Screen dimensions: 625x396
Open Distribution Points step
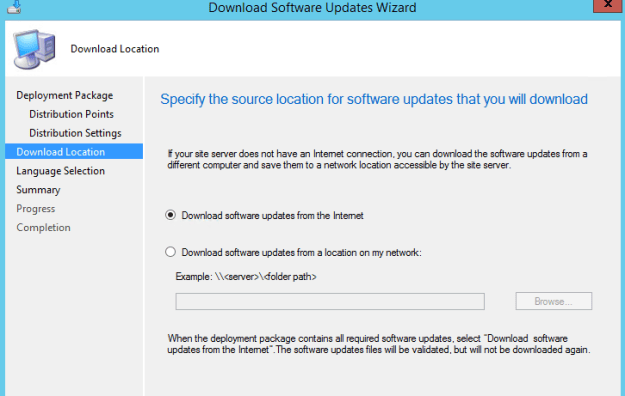pyautogui.click(x=71, y=114)
